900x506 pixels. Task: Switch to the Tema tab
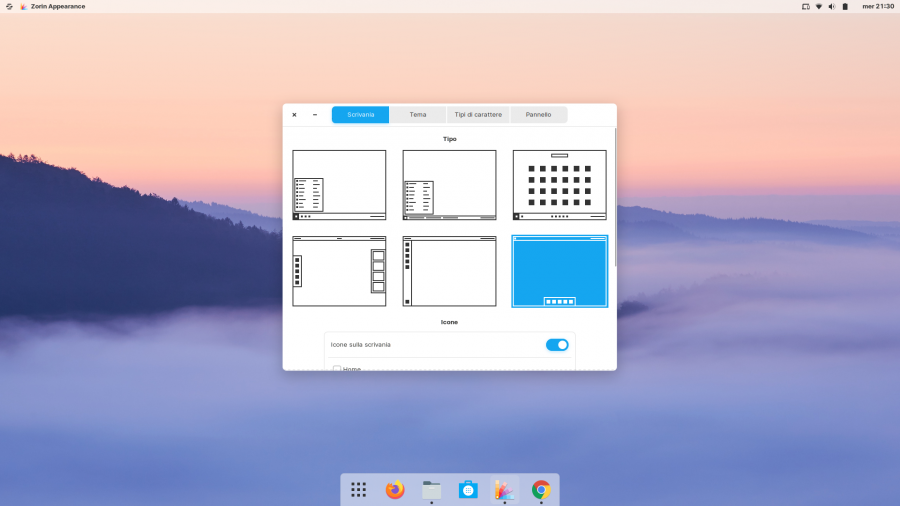[x=418, y=115]
